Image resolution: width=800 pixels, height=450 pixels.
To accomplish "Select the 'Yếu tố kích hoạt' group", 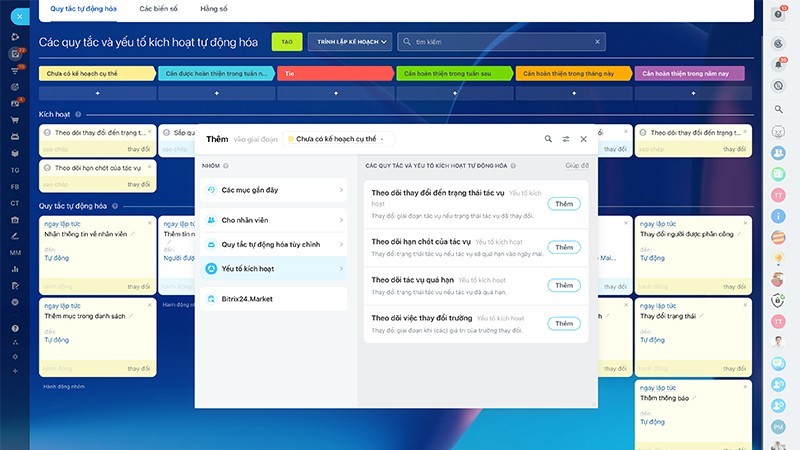I will (x=273, y=268).
